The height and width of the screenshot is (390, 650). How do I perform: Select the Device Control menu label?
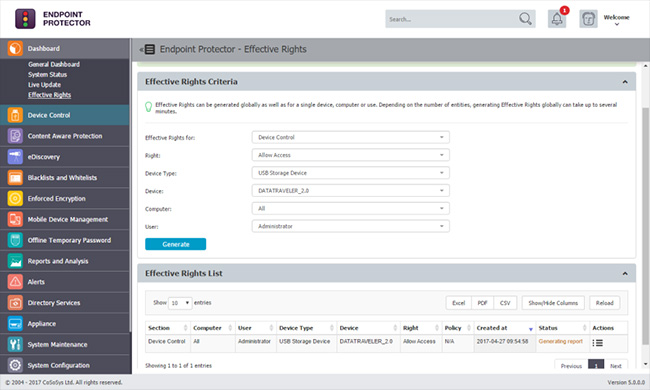pyautogui.click(x=49, y=115)
